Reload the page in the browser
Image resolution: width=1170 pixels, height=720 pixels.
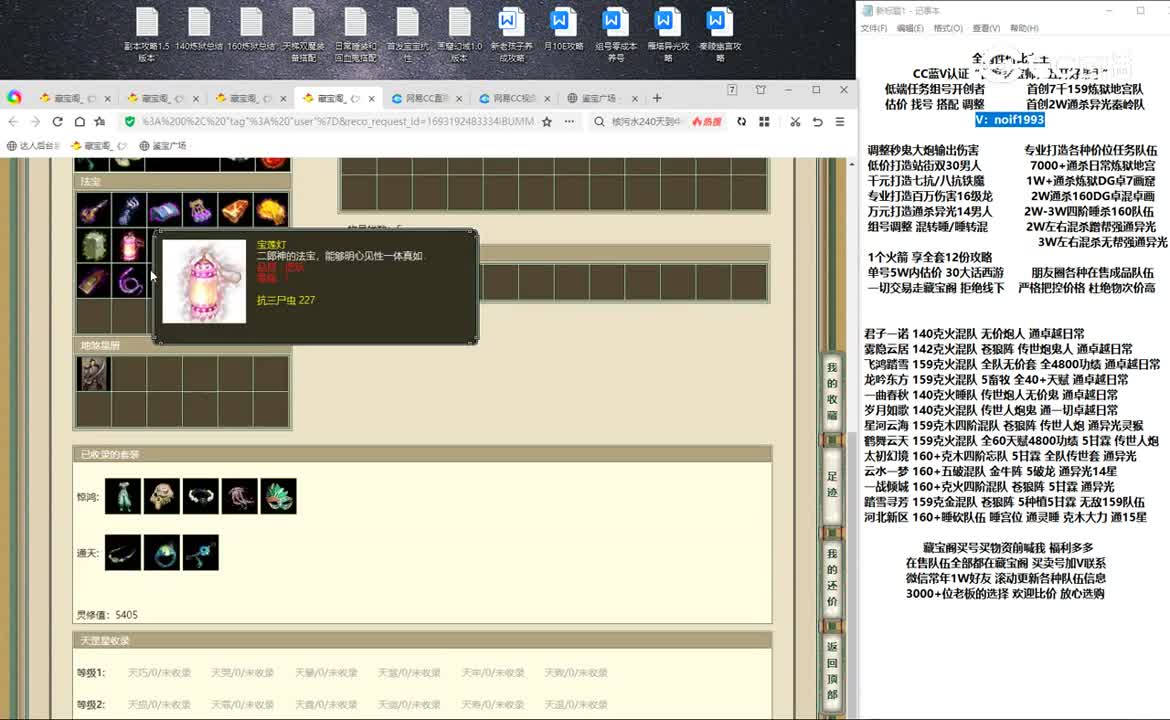click(57, 122)
